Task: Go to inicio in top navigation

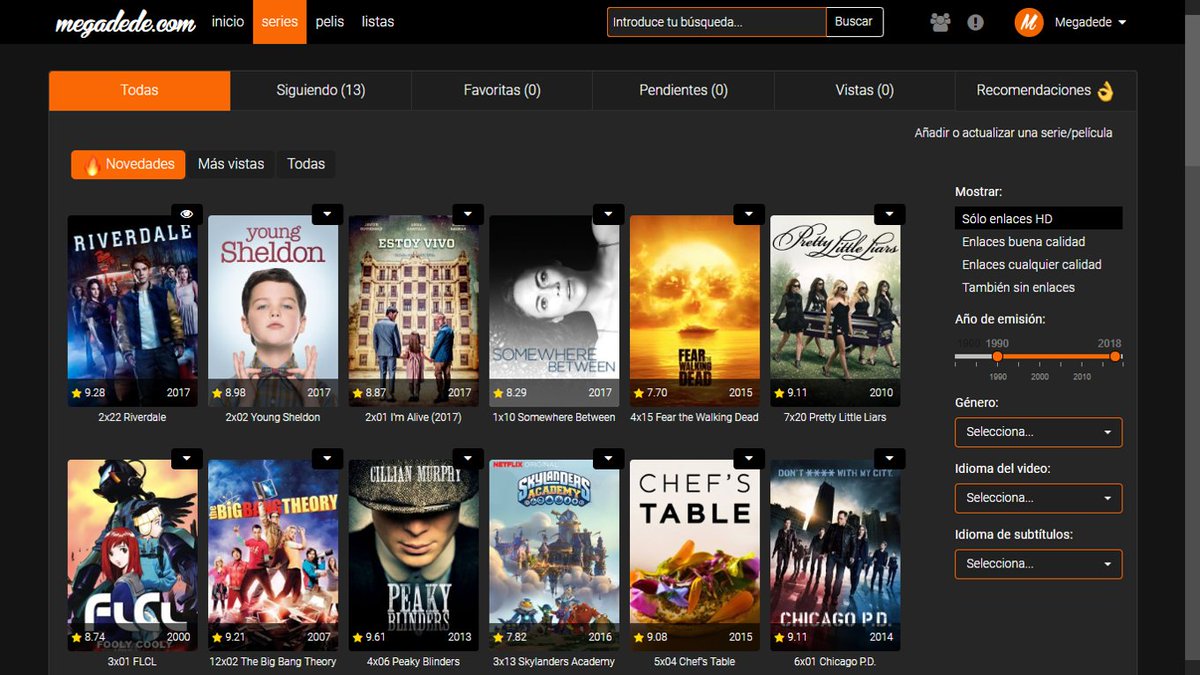Action: 228,21
